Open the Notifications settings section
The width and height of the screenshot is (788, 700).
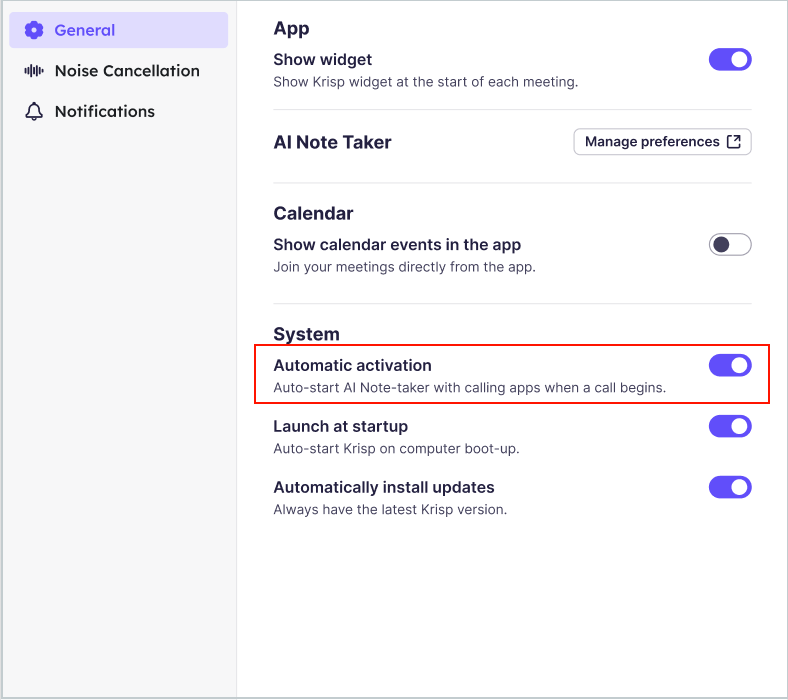(x=119, y=111)
